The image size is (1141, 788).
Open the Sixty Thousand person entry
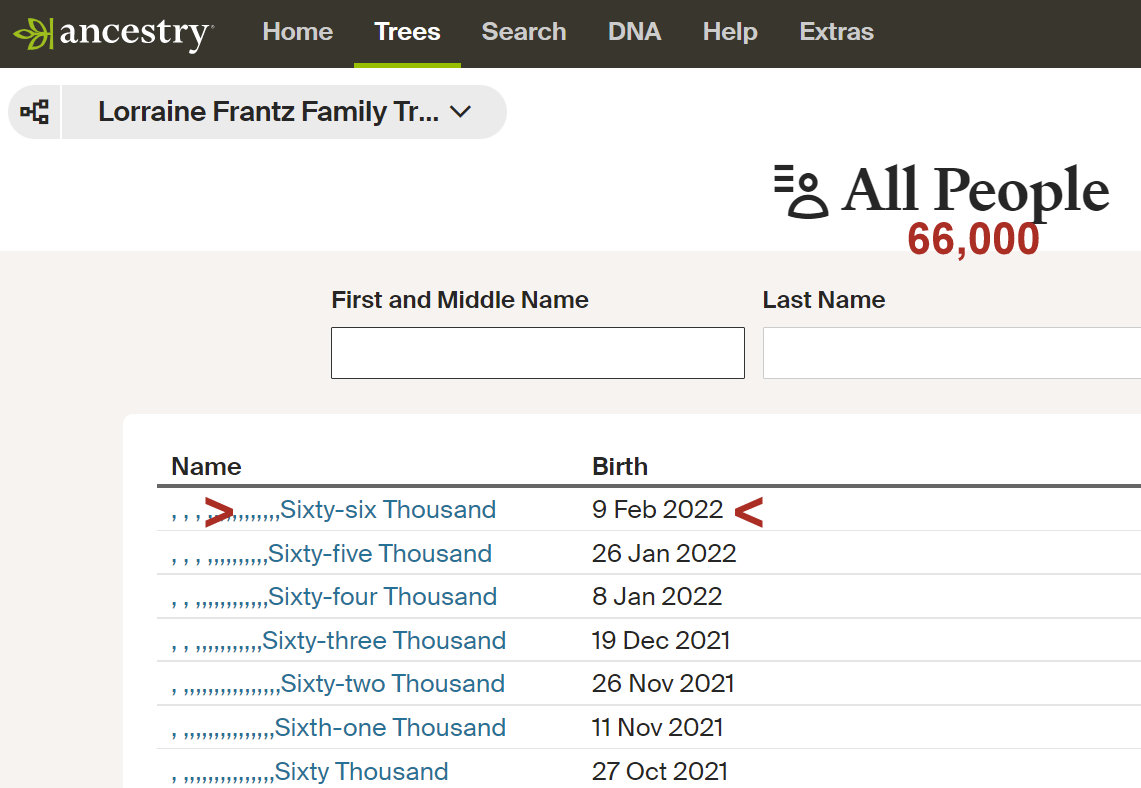(x=361, y=772)
